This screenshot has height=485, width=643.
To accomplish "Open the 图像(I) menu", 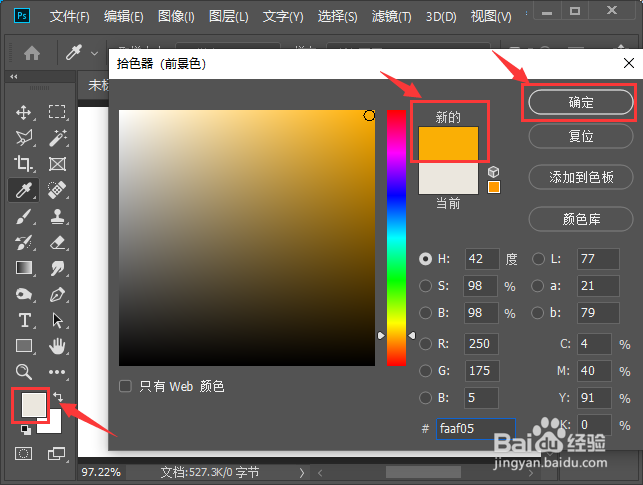I will (176, 17).
